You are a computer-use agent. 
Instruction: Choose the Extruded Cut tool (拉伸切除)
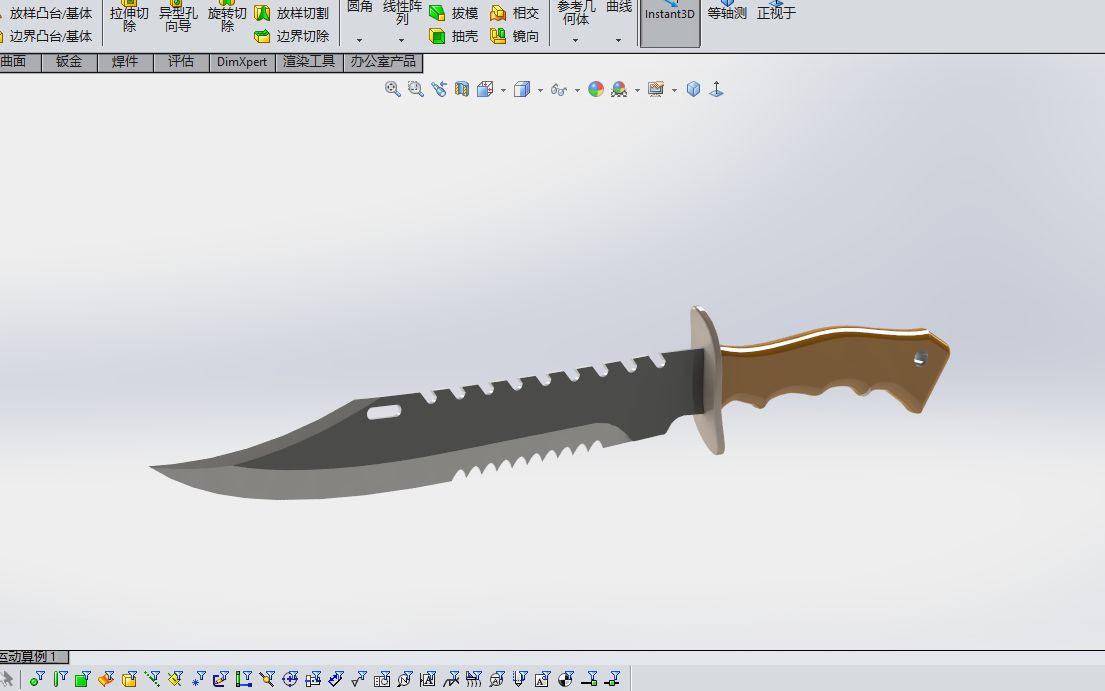point(129,18)
